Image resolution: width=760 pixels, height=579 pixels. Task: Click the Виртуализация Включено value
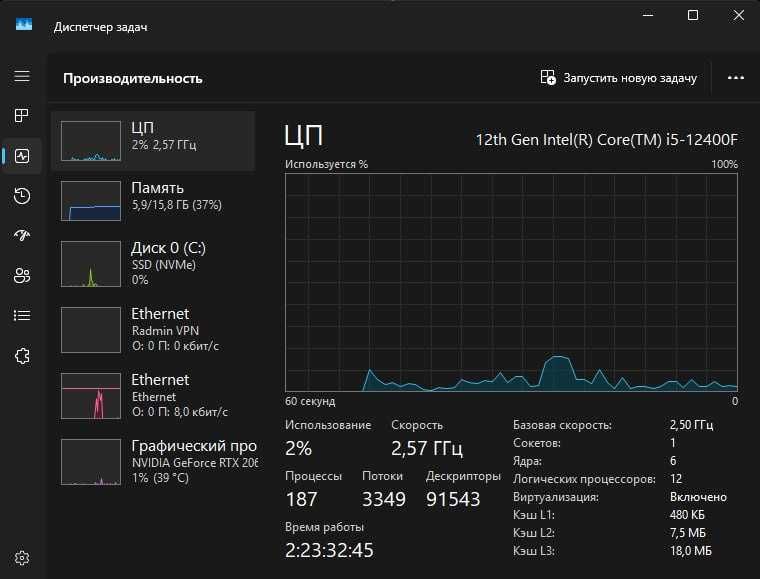698,497
